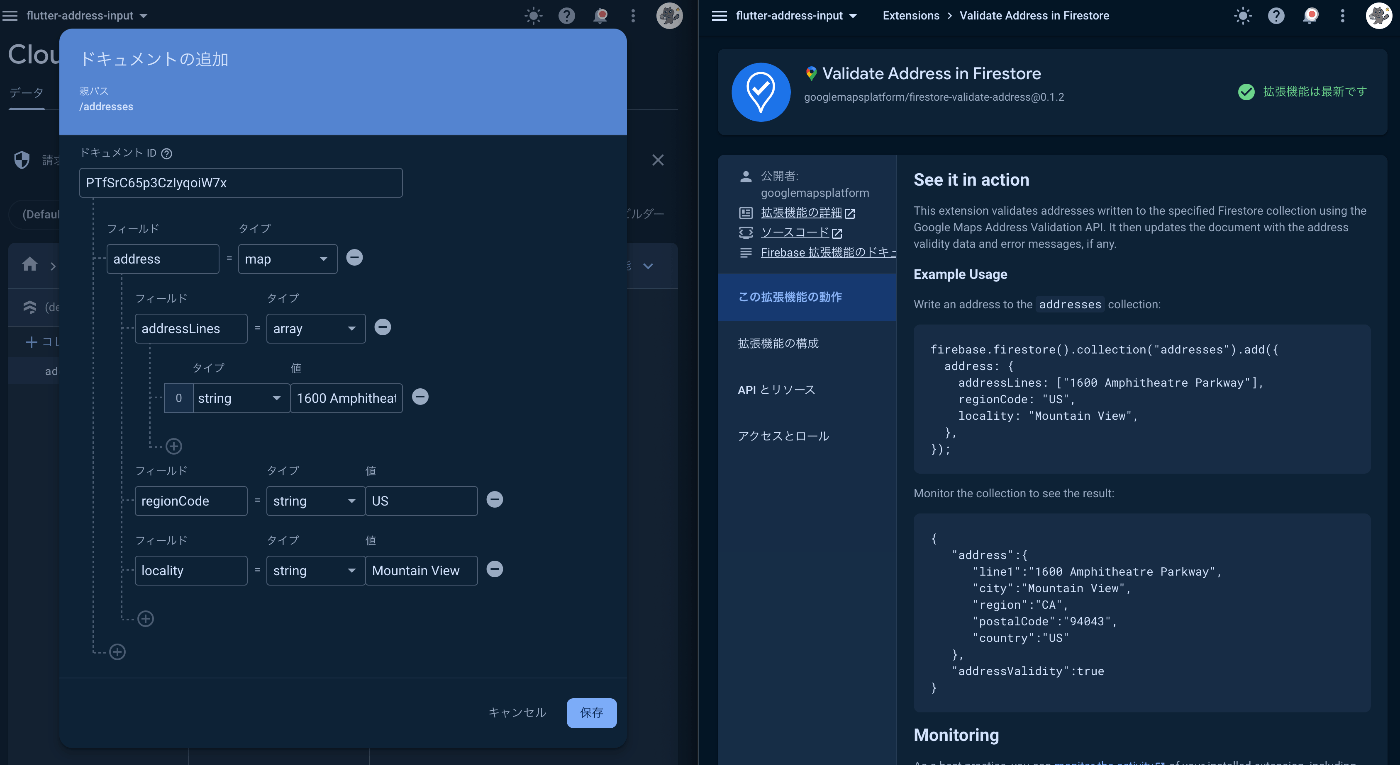Click the /addresses parent path text
This screenshot has width=1400, height=765.
tap(106, 106)
